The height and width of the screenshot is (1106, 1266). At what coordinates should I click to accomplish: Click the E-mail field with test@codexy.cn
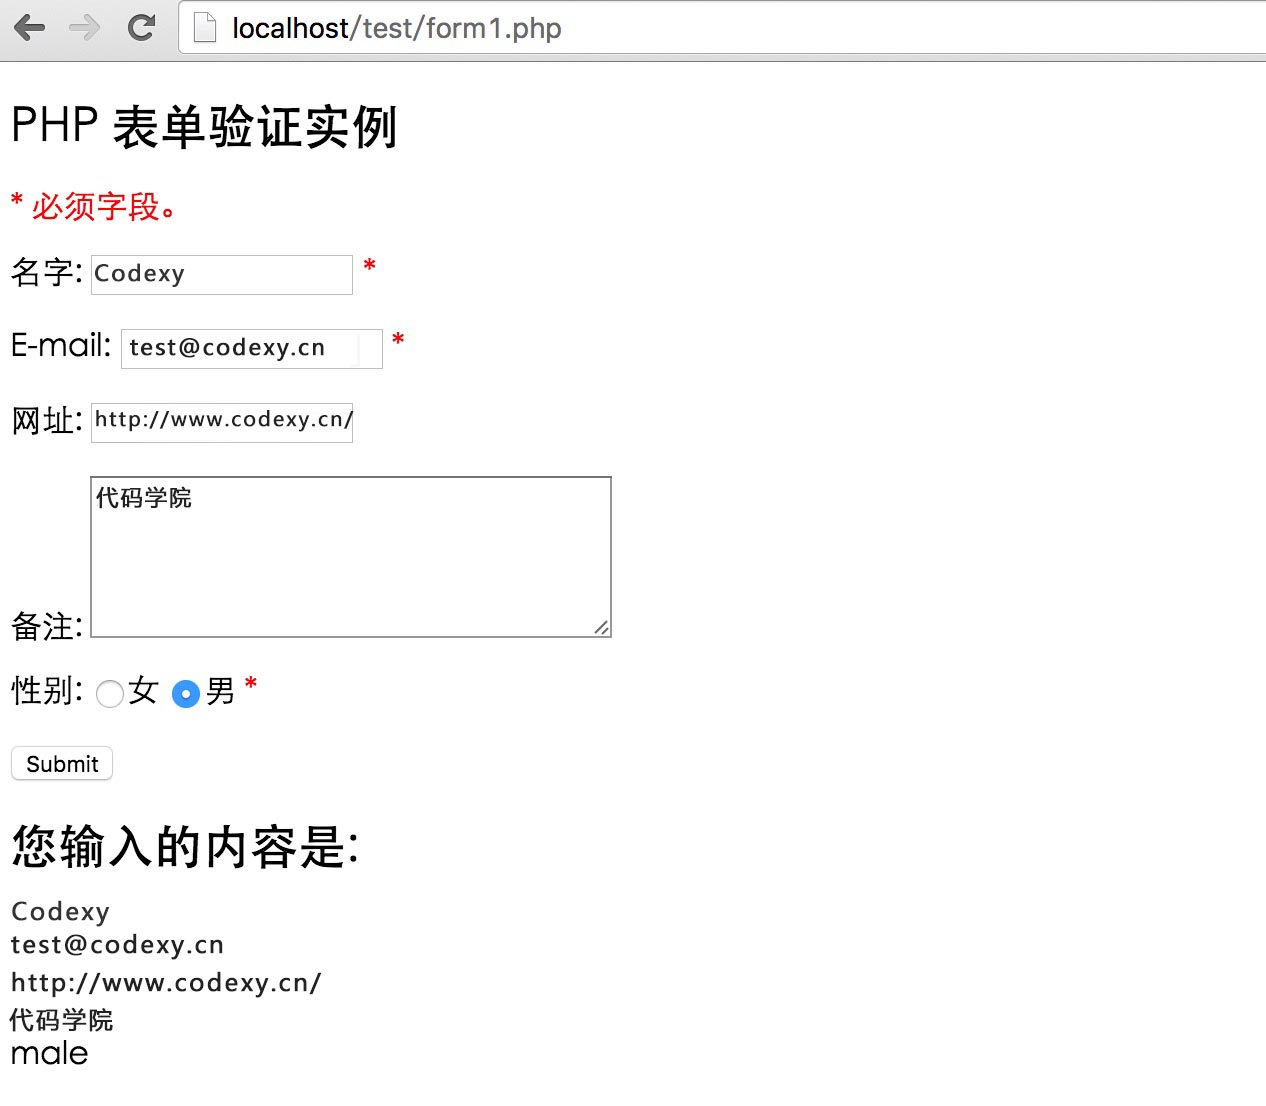(252, 348)
